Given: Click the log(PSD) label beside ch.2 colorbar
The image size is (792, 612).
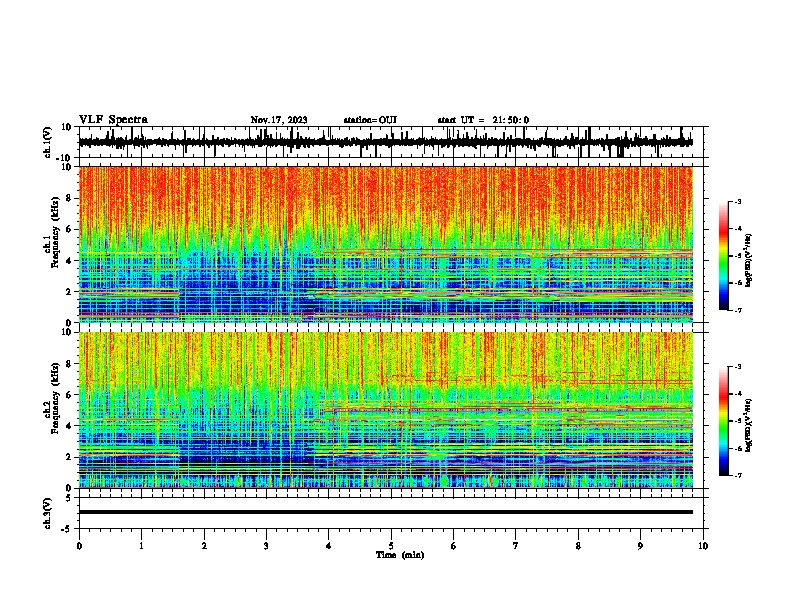Looking at the screenshot, I should [x=749, y=425].
